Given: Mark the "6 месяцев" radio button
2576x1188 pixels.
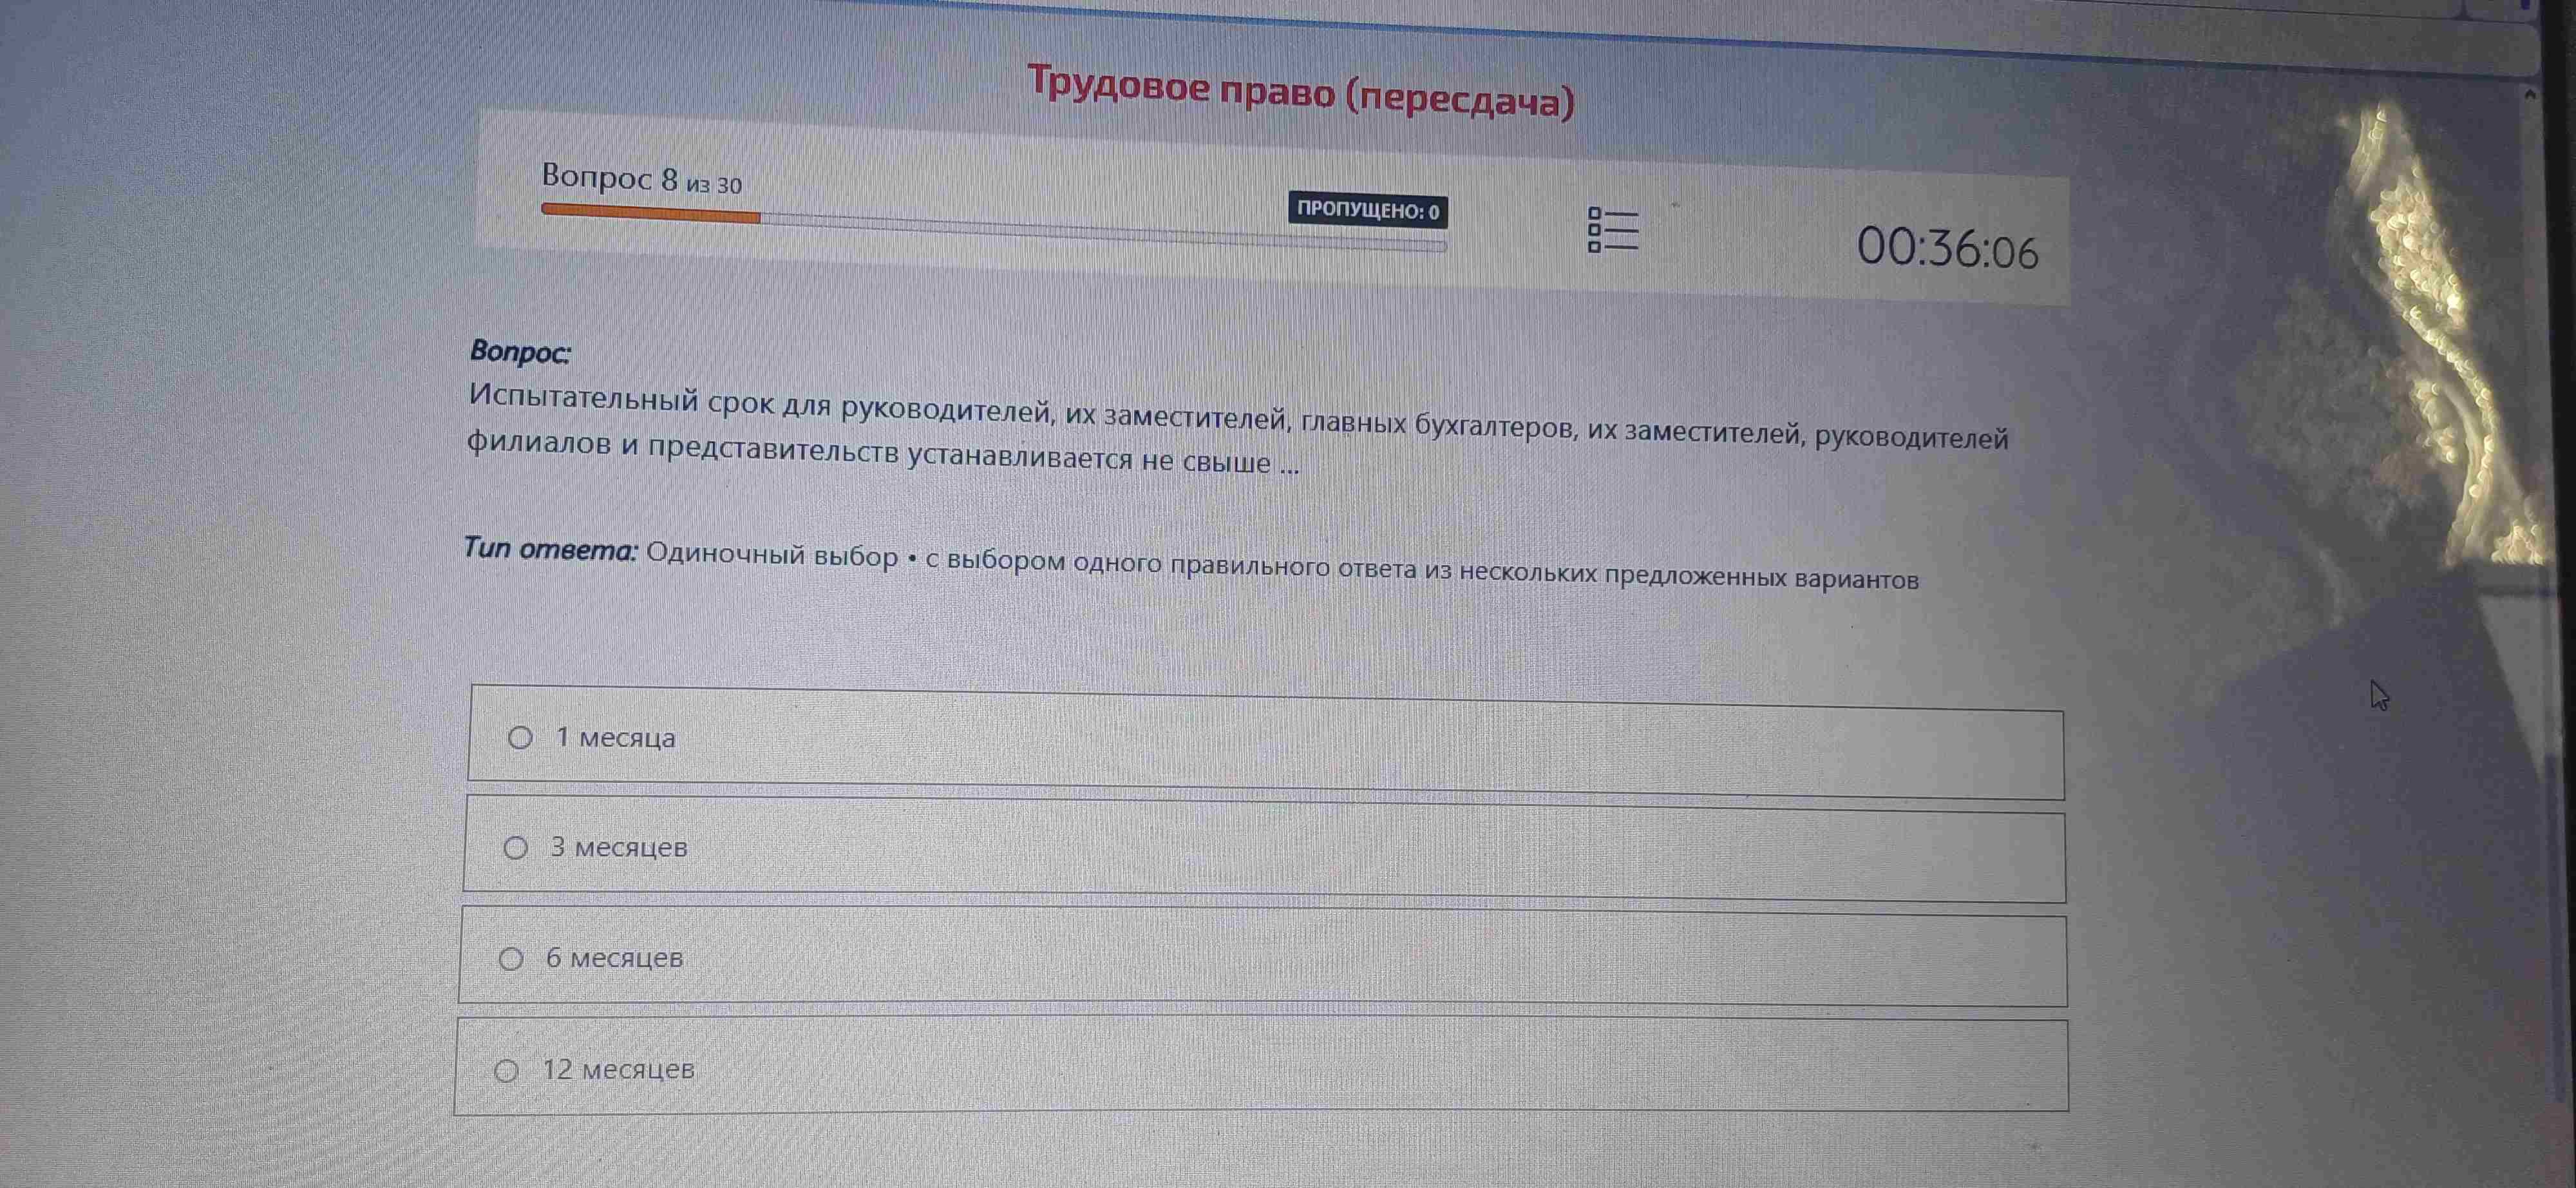Looking at the screenshot, I should coord(511,959).
